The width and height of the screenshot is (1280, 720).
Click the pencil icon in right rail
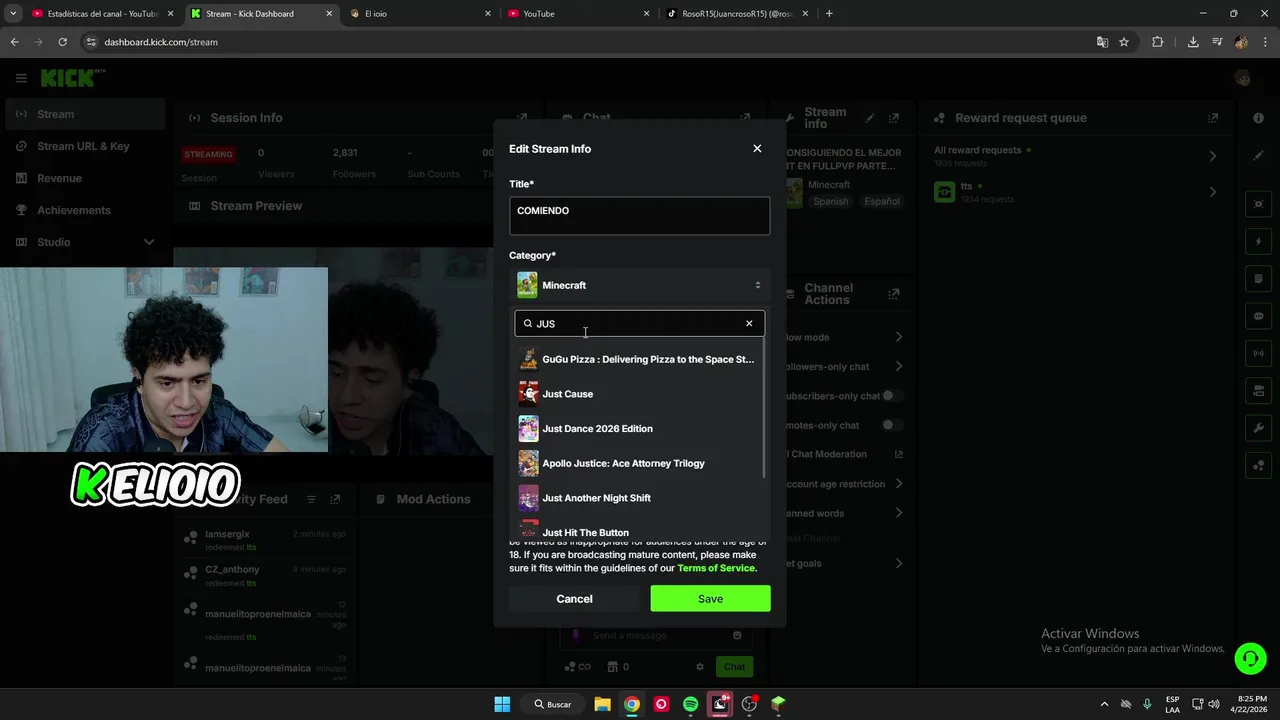coord(1259,156)
